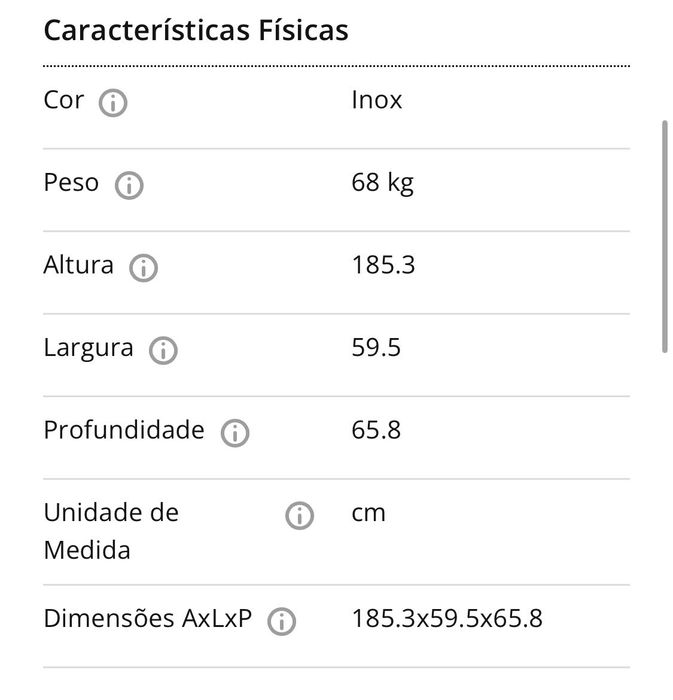Click the 68 kg weight value
673x700 pixels.
pos(382,183)
